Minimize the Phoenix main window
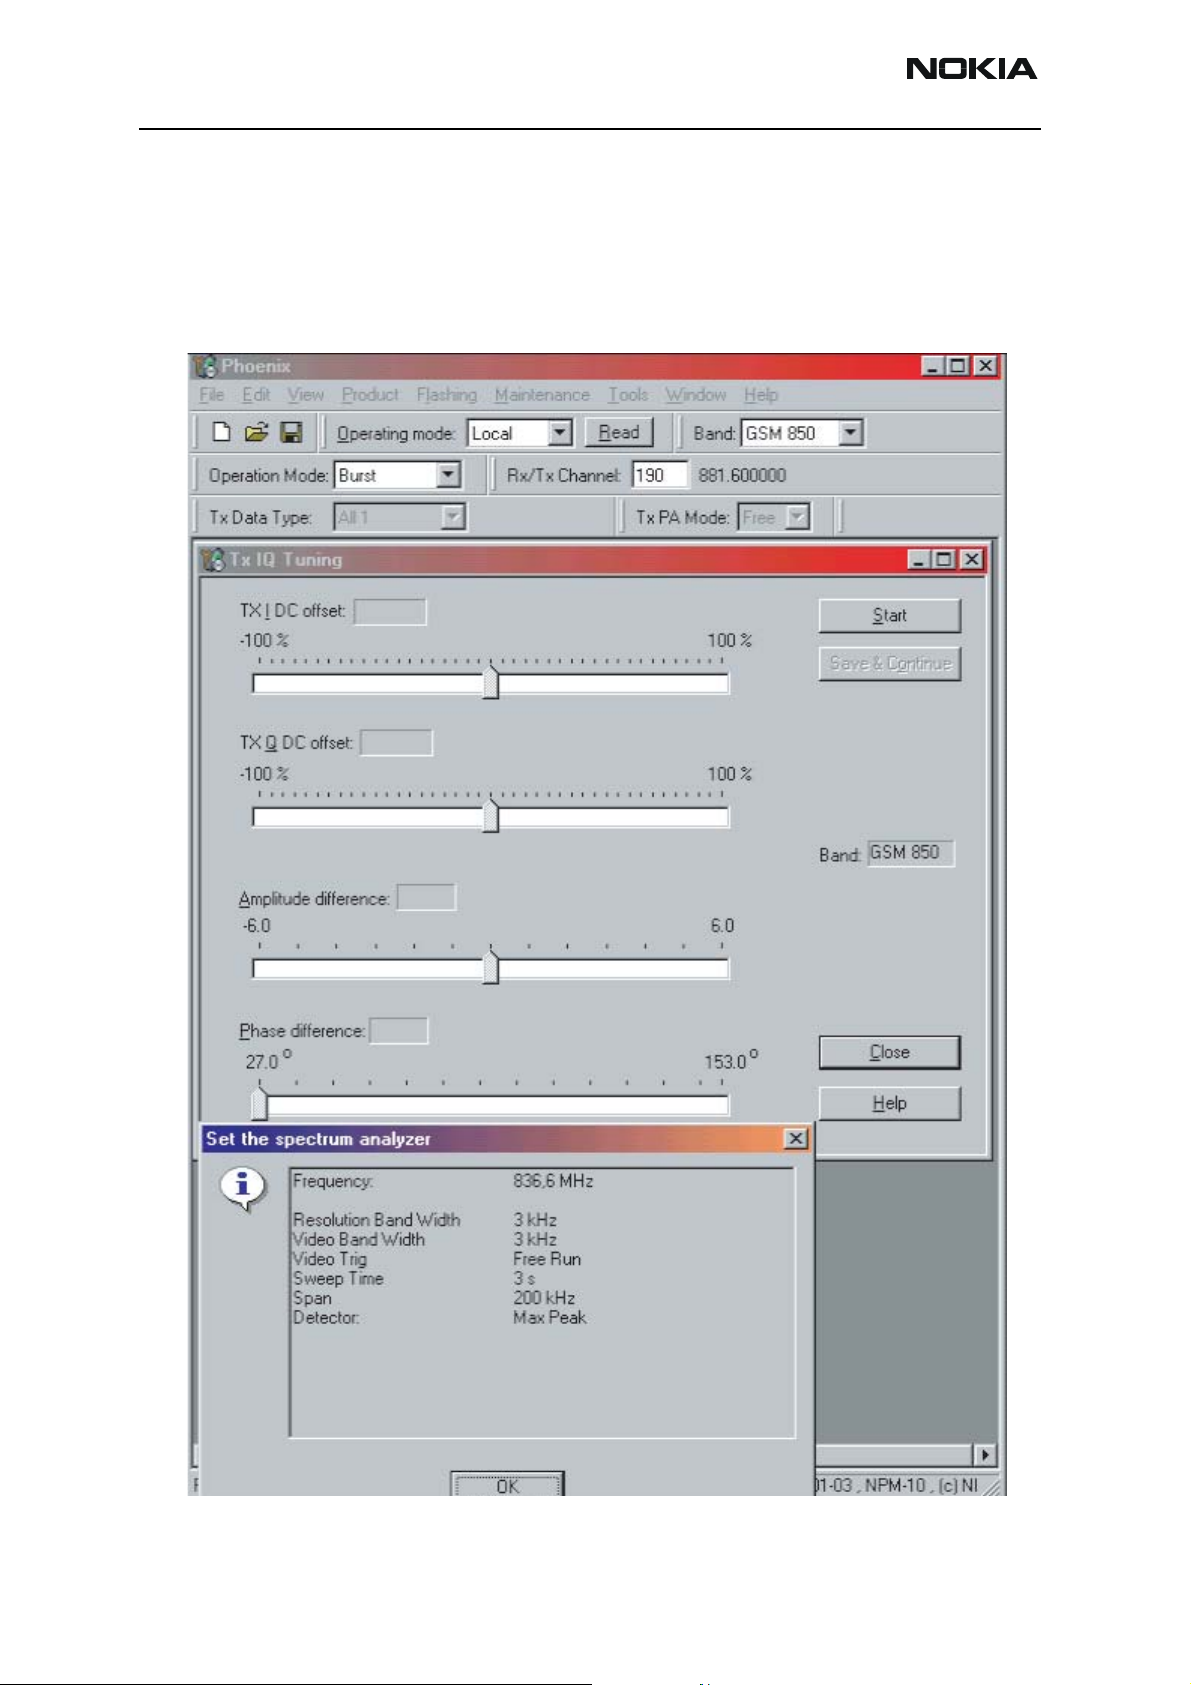The width and height of the screenshot is (1191, 1685). click(x=933, y=366)
